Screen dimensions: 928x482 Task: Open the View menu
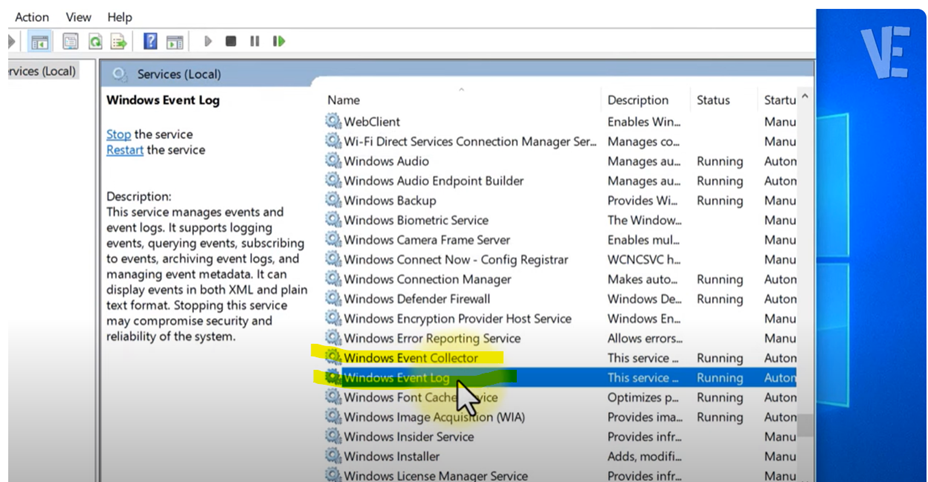point(78,17)
